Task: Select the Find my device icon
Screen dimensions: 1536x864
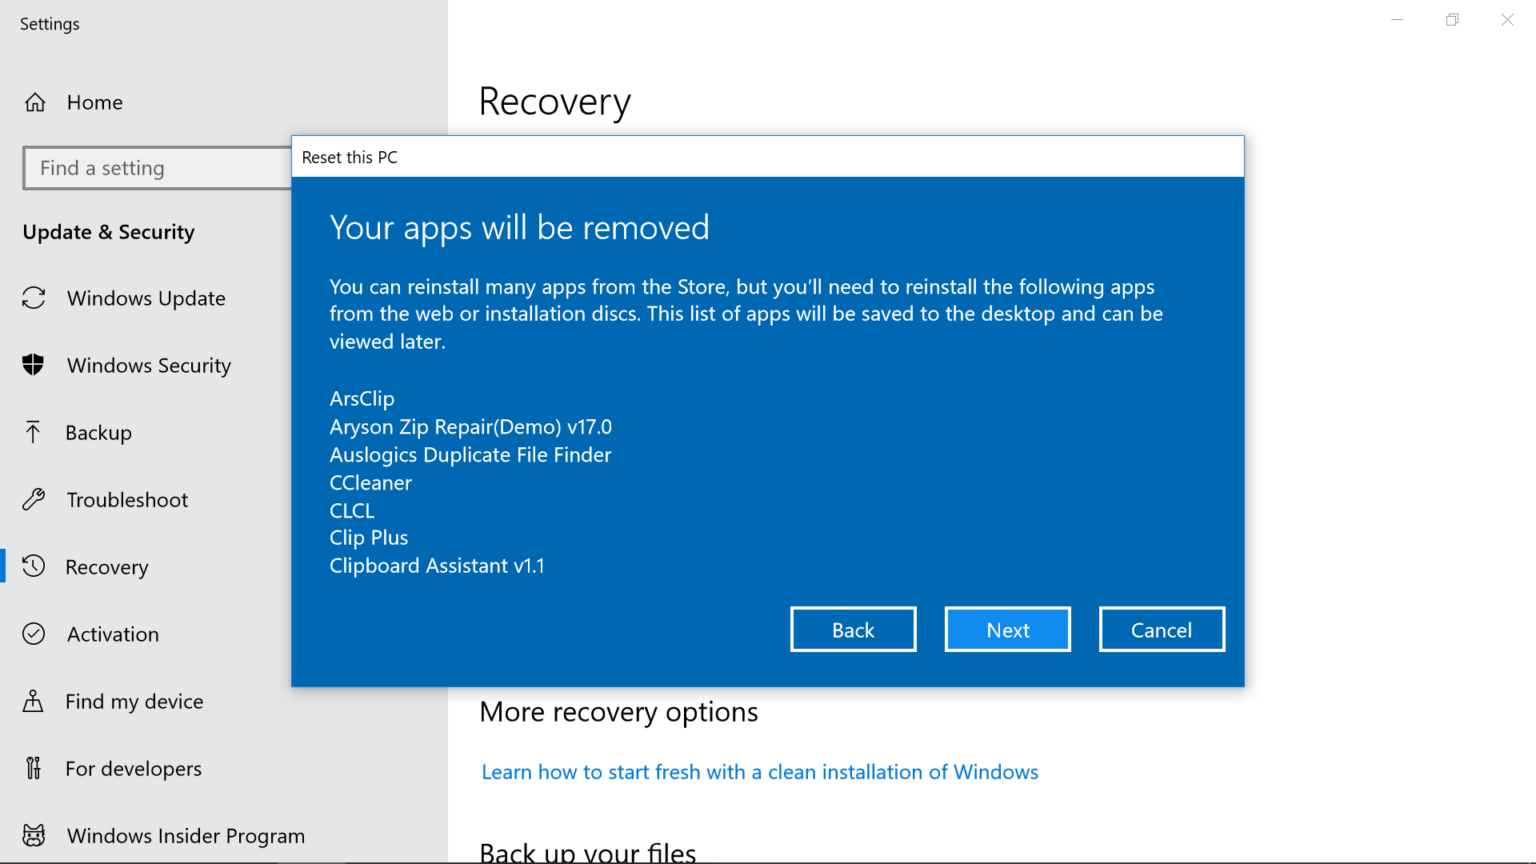Action: pyautogui.click(x=33, y=701)
